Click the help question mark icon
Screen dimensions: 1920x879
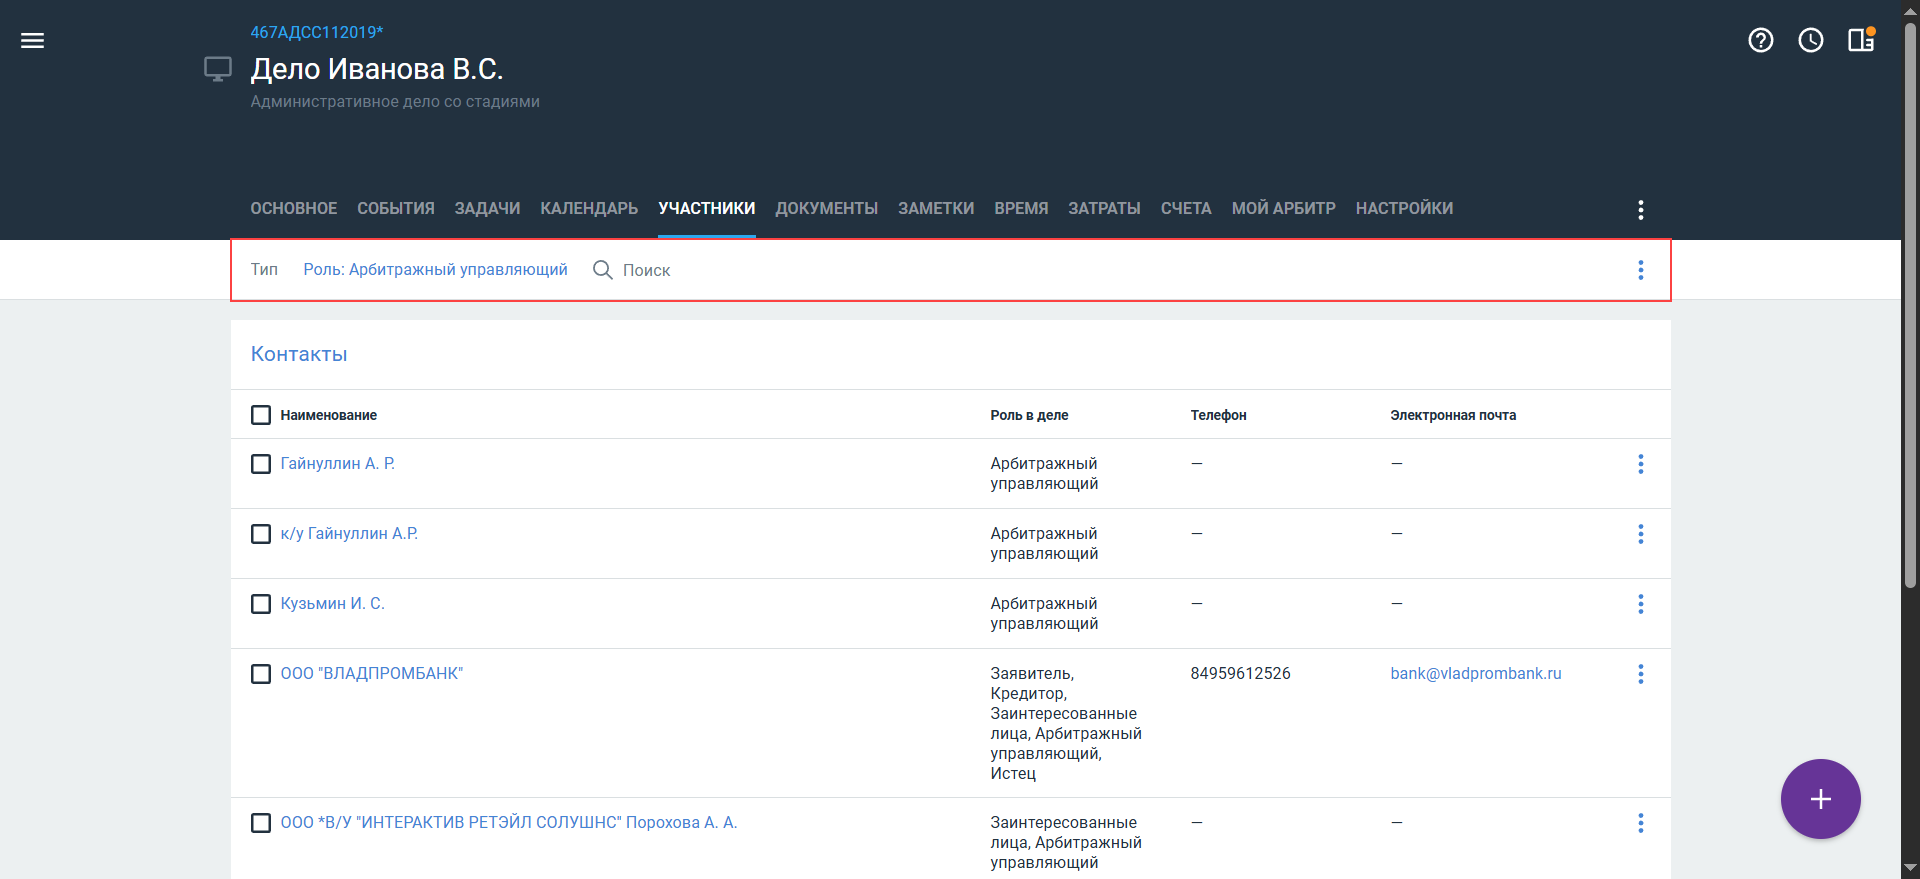tap(1760, 40)
